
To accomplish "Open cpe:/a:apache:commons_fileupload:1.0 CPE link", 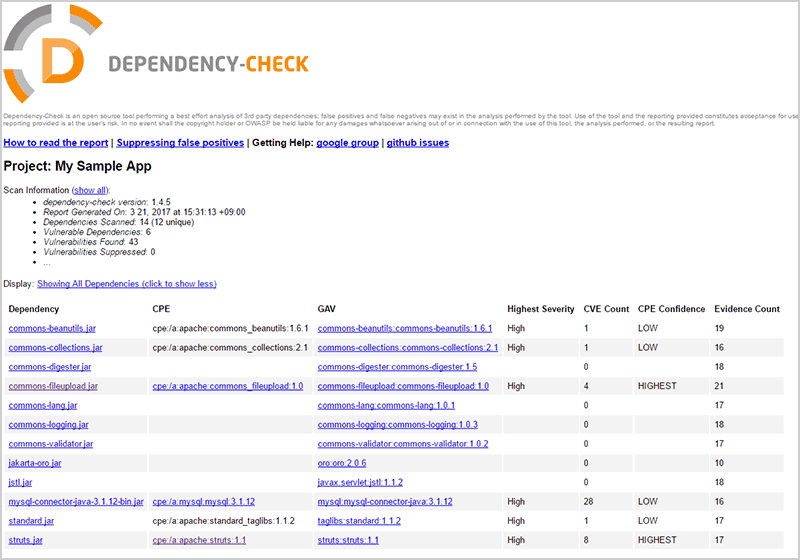I will [x=228, y=387].
